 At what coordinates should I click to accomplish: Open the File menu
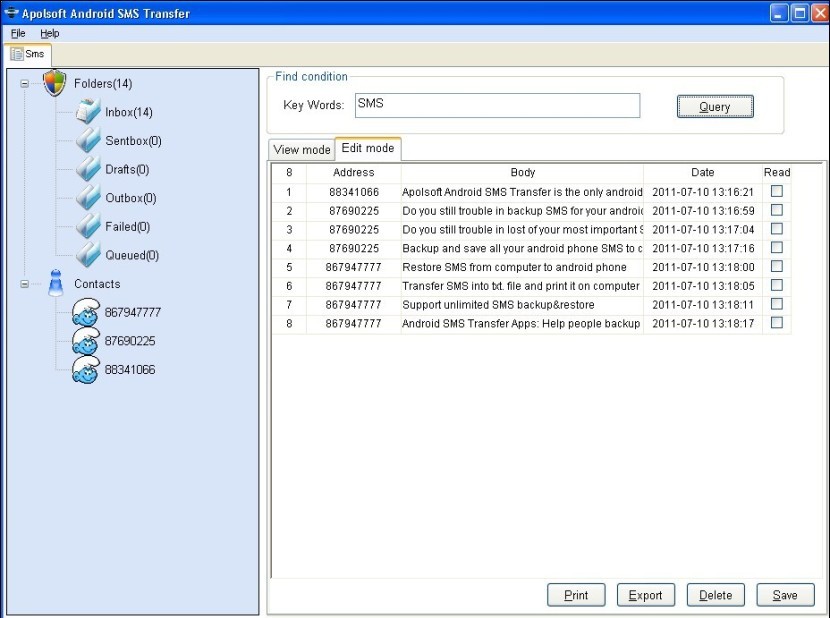18,33
